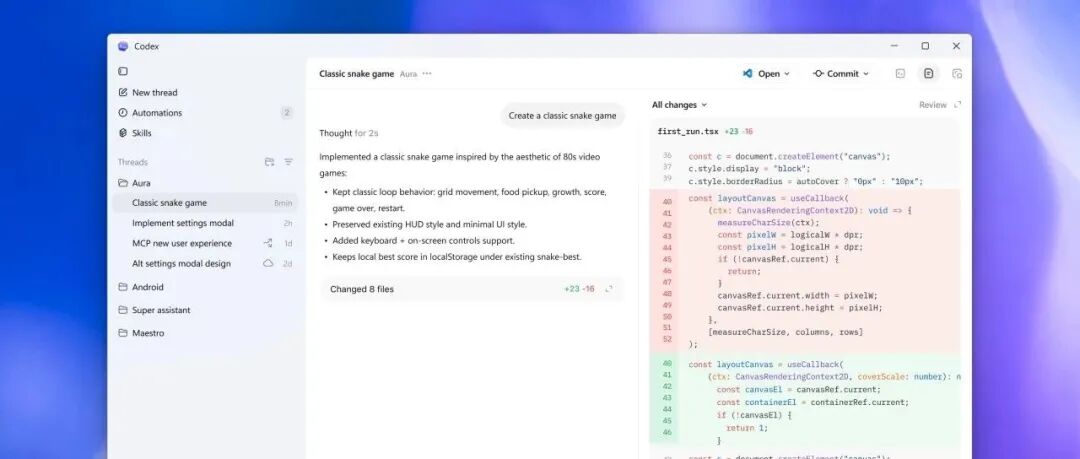
Task: Click the VS Code logo icon
Action: [747, 74]
